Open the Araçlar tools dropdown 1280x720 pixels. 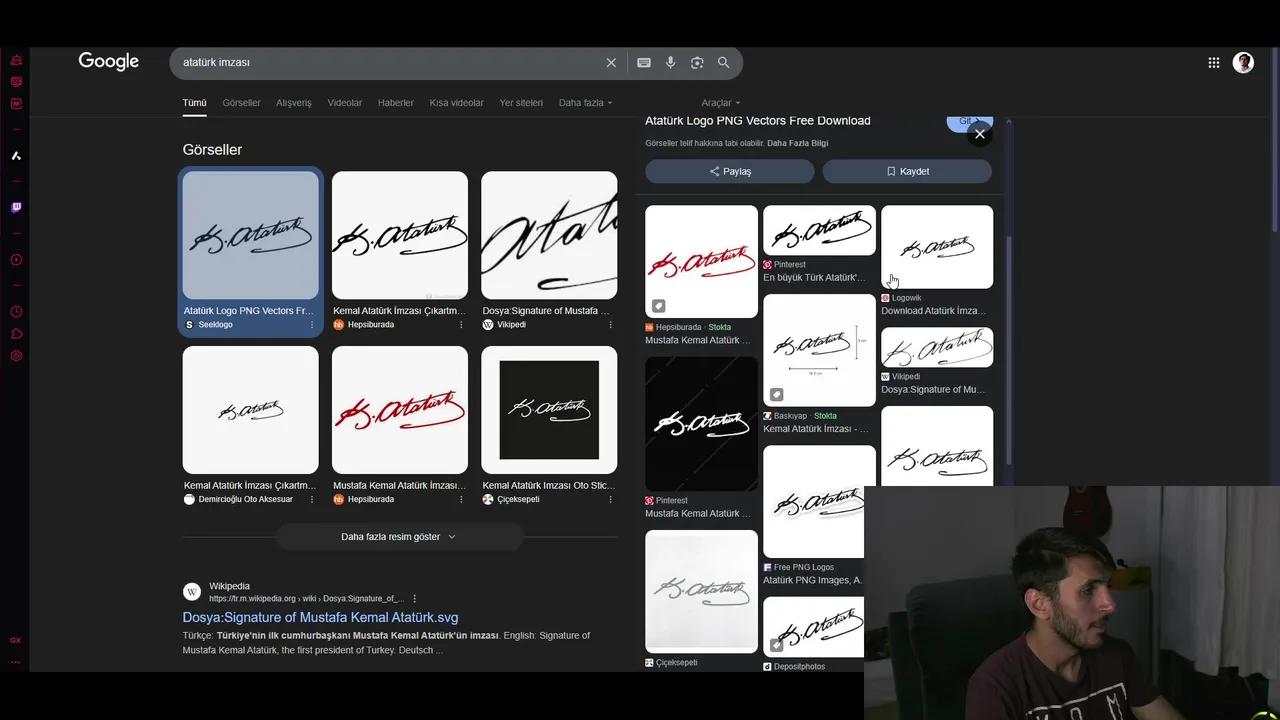point(721,103)
